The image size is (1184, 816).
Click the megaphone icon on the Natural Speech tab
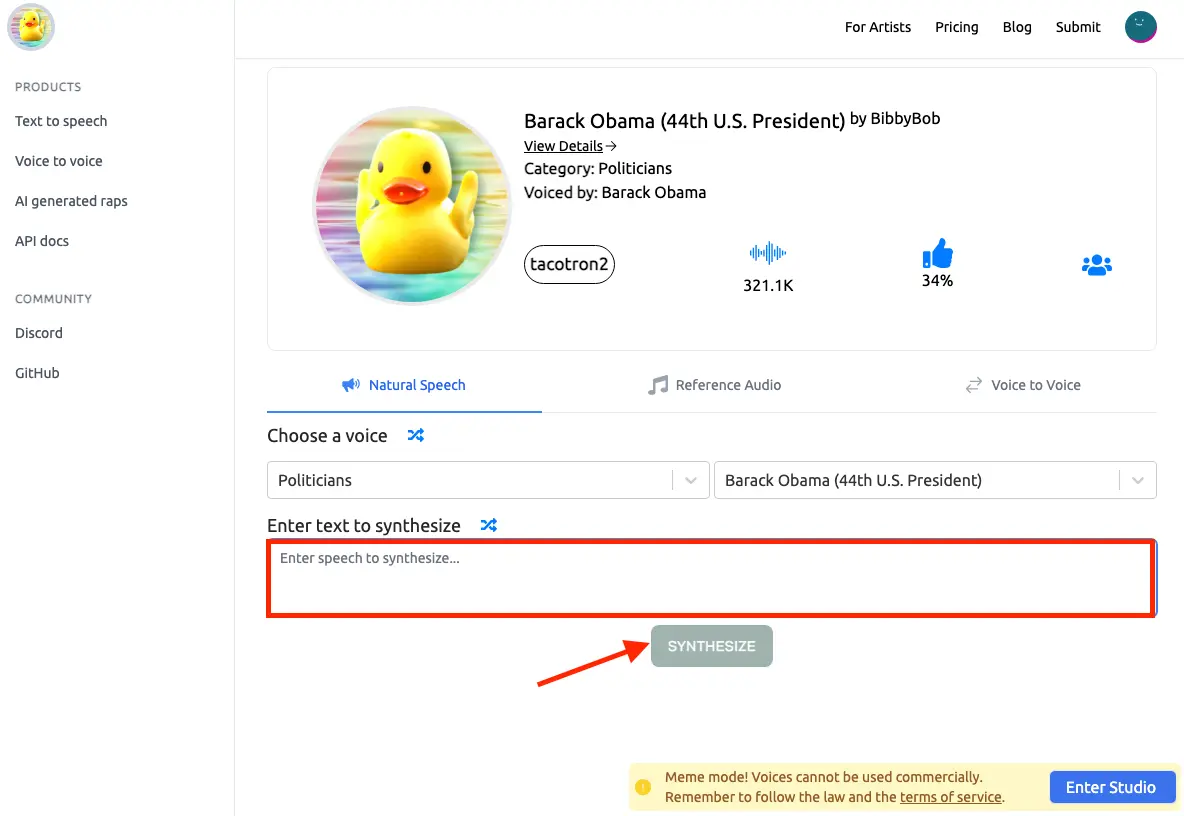point(350,385)
